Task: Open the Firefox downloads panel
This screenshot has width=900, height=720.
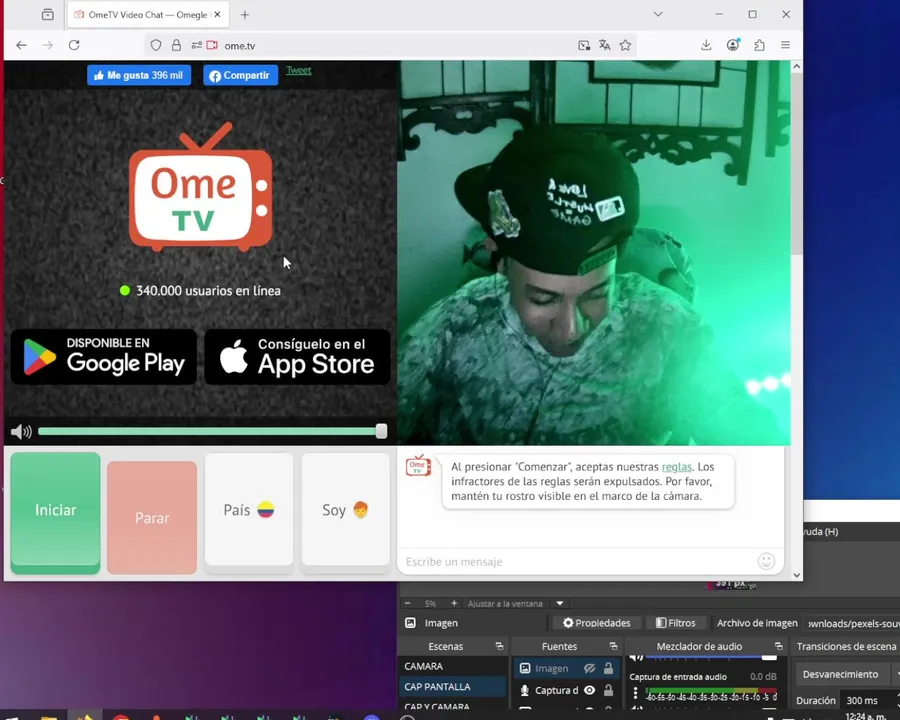Action: pos(706,45)
